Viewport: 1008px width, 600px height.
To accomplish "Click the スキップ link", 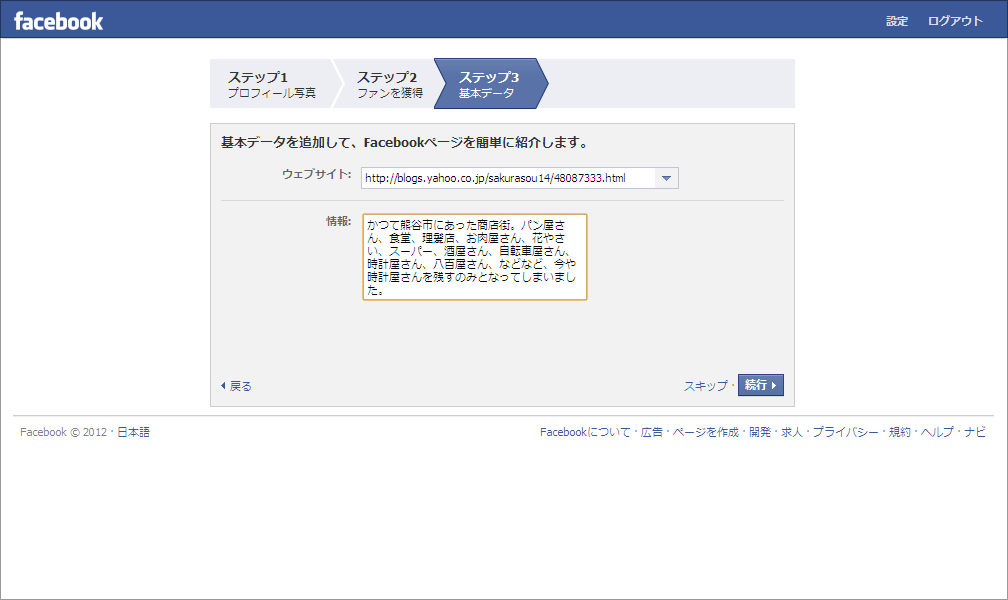I will point(705,386).
